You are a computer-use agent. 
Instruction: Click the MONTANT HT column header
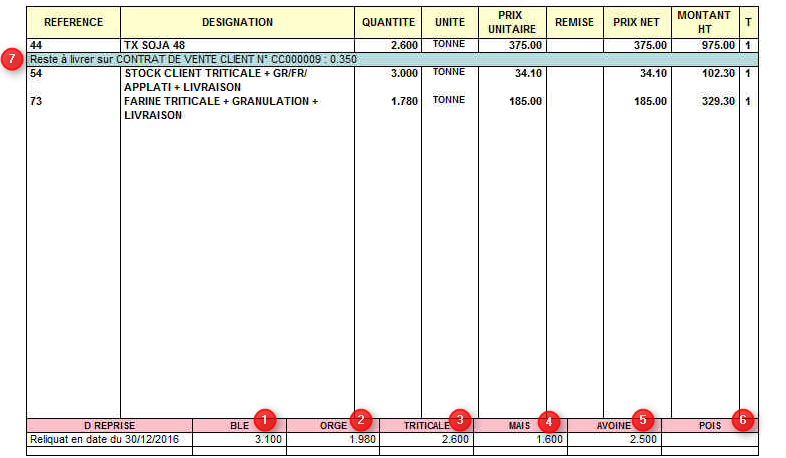(x=705, y=22)
